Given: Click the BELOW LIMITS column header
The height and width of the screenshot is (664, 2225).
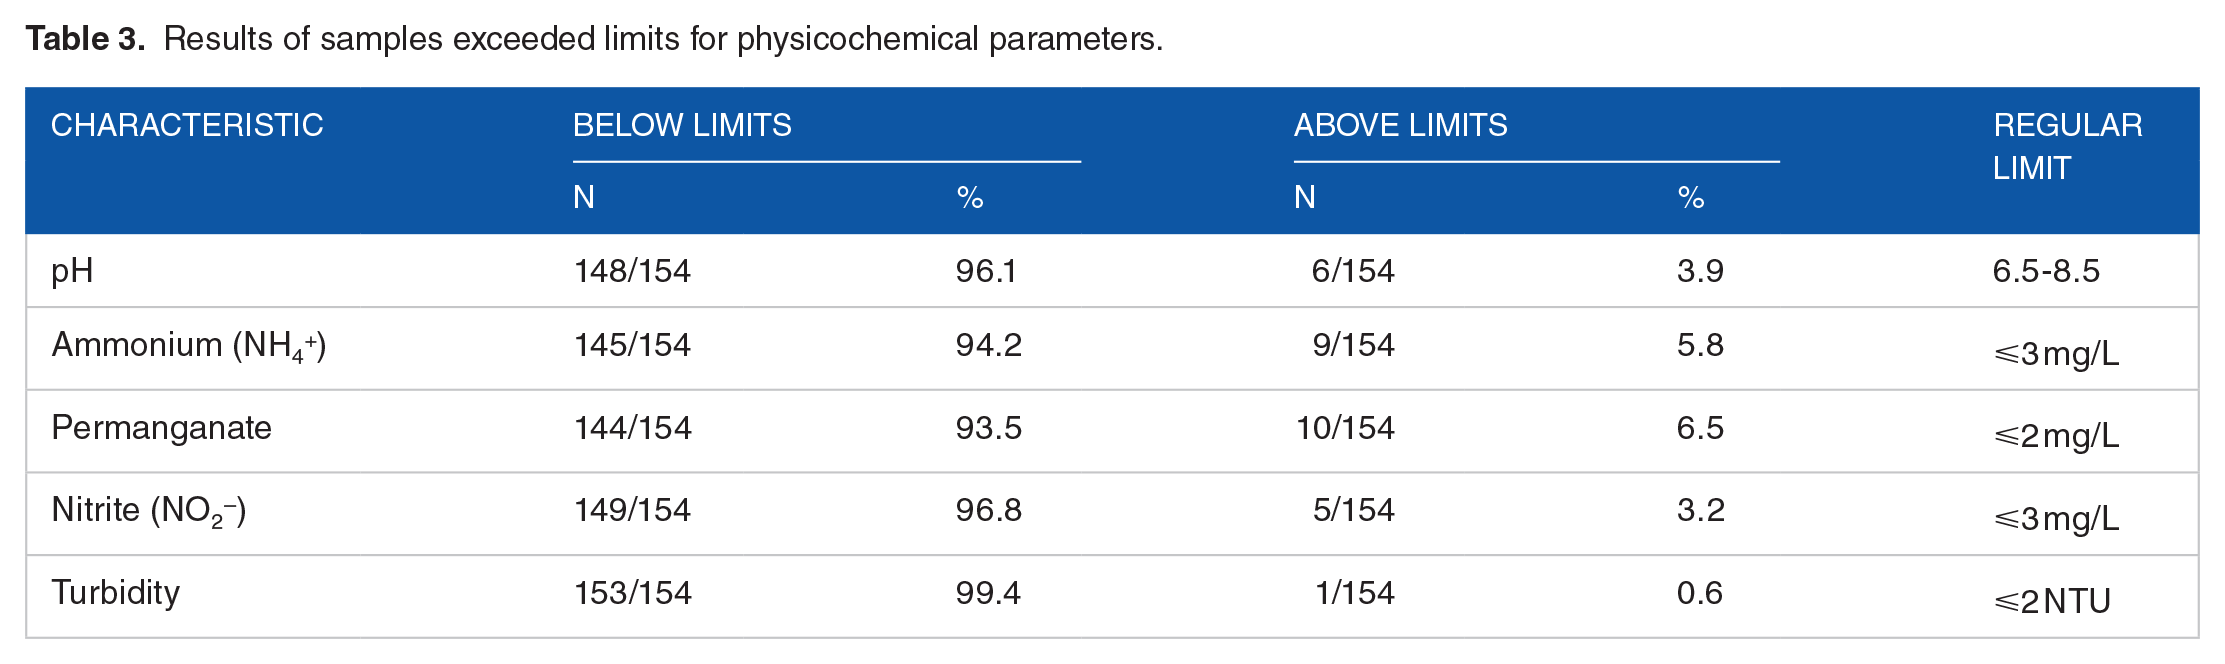Looking at the screenshot, I should 682,125.
